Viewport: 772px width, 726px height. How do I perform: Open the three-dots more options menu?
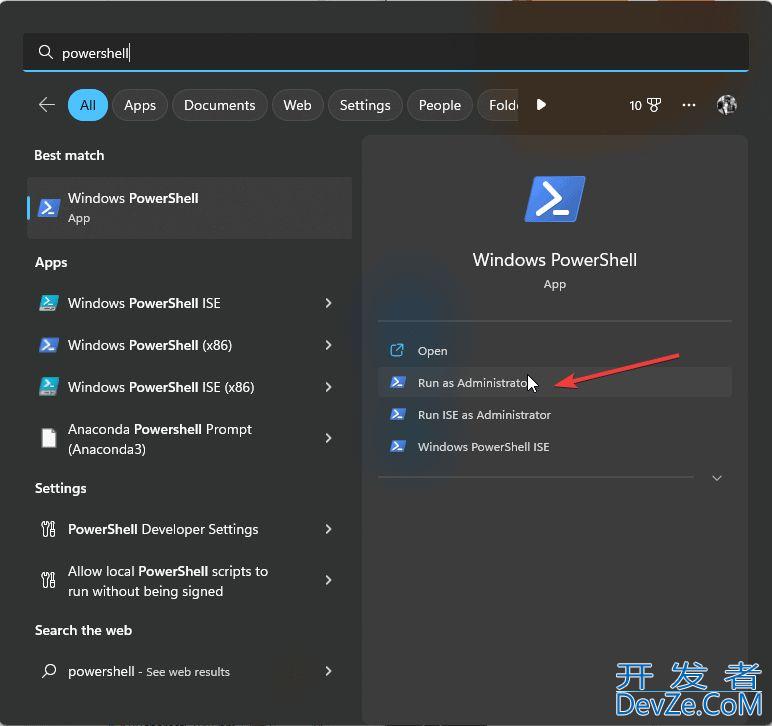[689, 105]
